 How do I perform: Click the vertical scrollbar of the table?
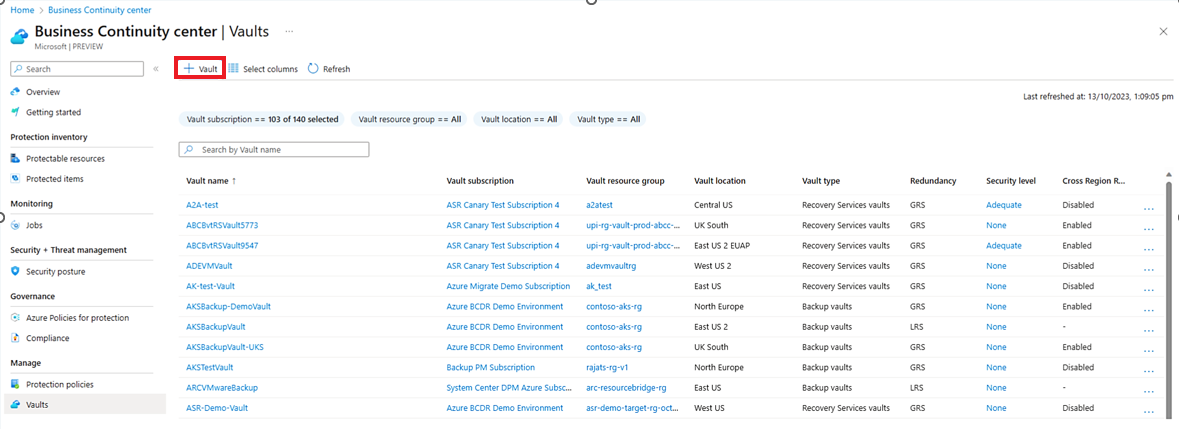1168,301
